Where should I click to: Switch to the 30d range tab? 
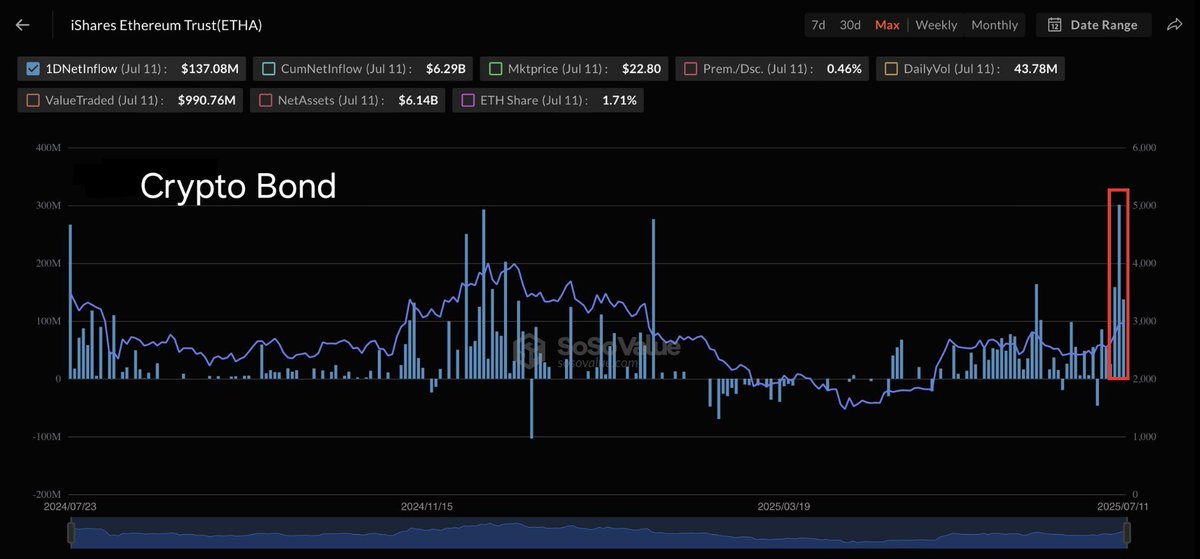(850, 25)
